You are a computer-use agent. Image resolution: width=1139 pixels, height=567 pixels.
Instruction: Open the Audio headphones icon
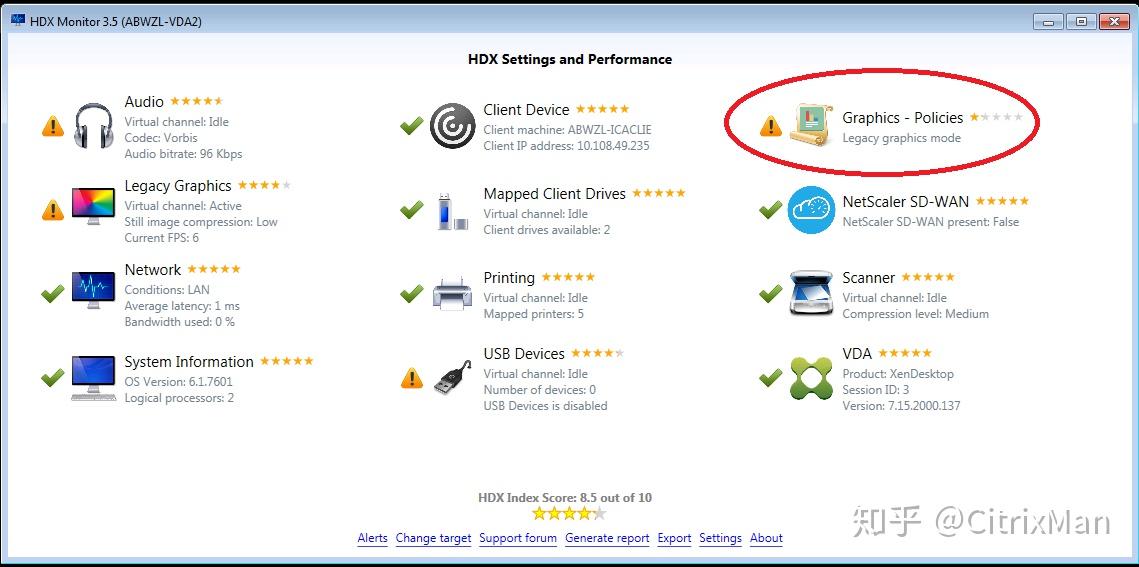point(94,126)
